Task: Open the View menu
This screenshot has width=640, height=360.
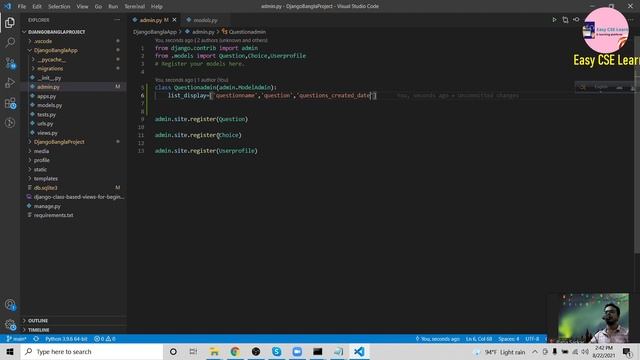Action: point(82,7)
